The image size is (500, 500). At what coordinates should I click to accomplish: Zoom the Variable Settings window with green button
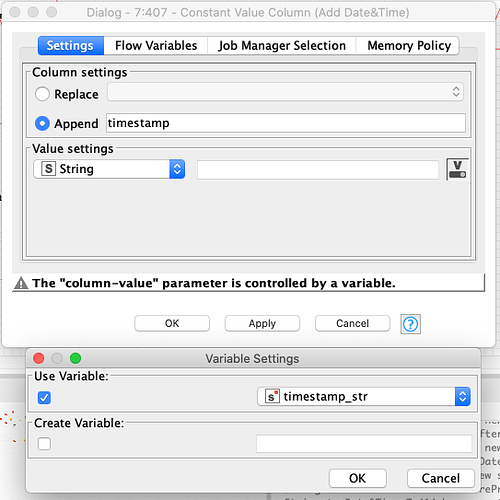point(76,358)
